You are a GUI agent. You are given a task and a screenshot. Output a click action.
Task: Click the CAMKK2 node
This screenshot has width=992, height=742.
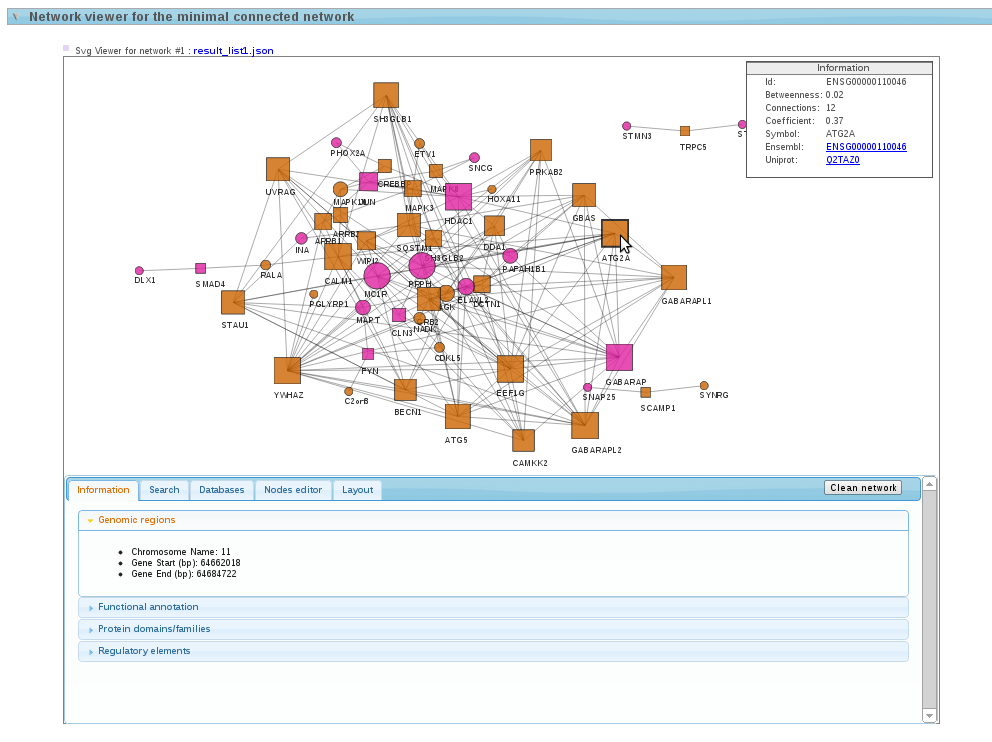[523, 440]
